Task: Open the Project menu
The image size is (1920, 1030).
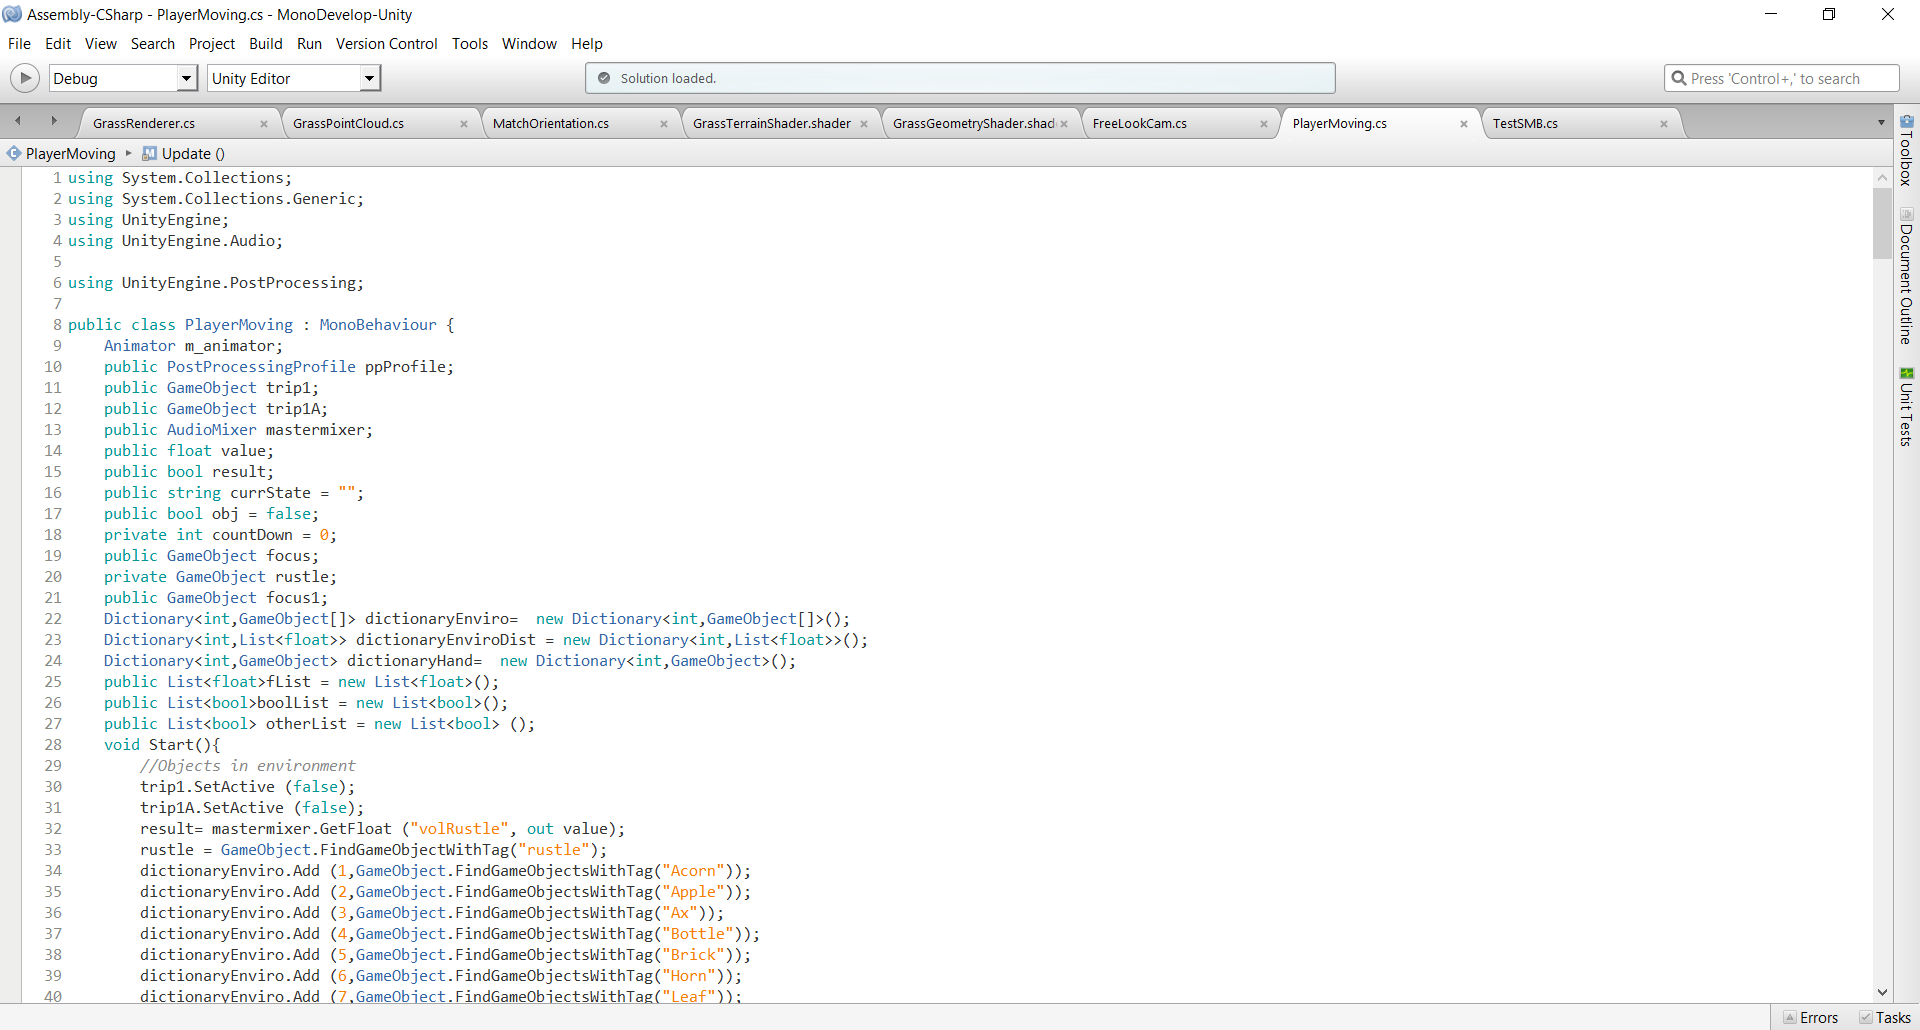Action: (x=212, y=44)
